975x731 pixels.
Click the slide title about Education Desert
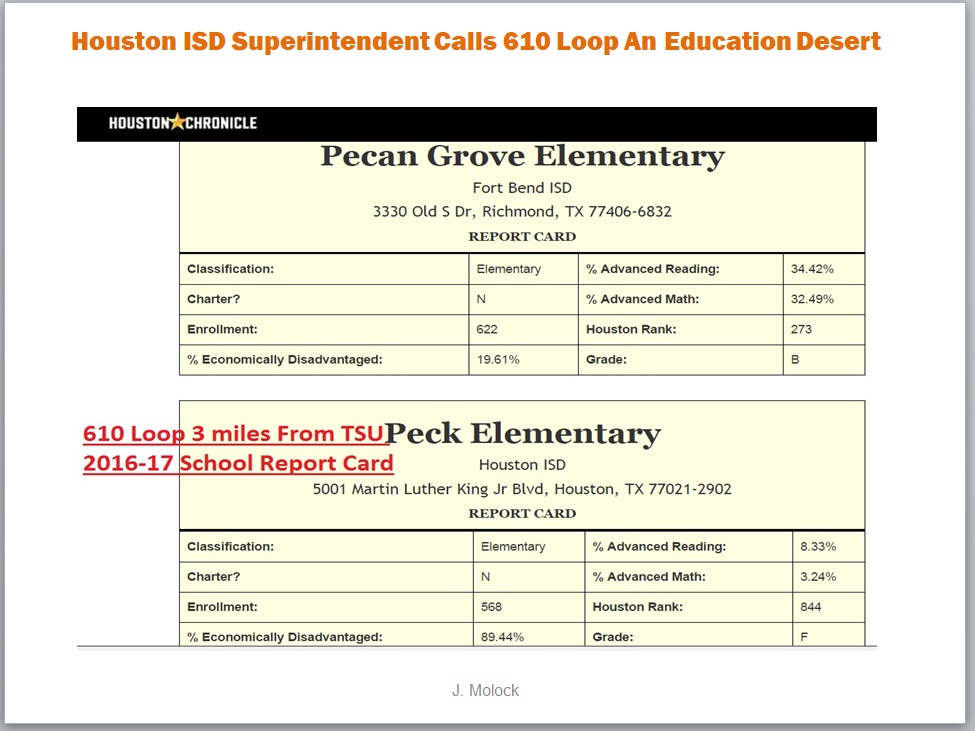[476, 42]
